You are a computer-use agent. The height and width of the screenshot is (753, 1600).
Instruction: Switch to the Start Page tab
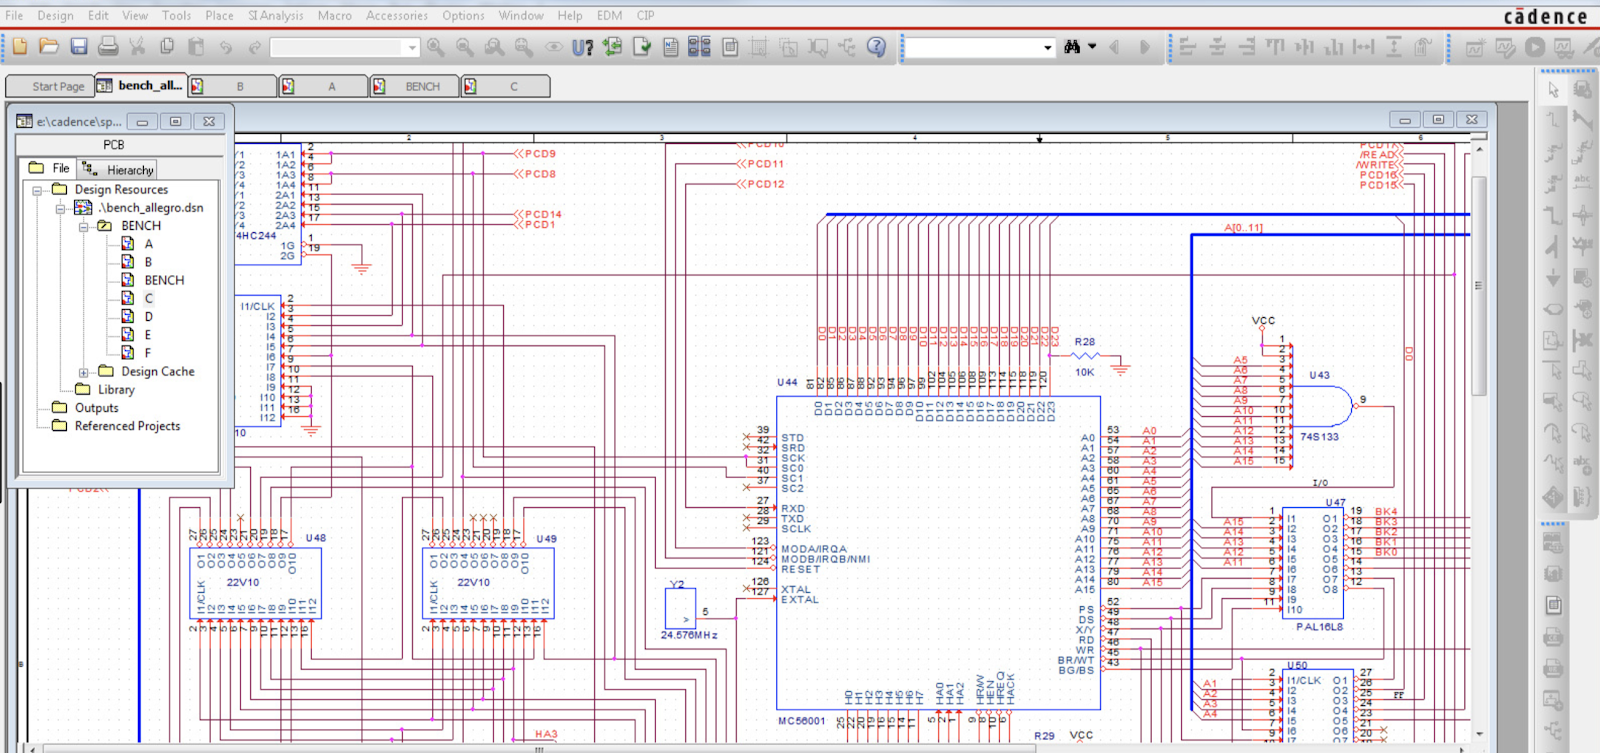(57, 87)
